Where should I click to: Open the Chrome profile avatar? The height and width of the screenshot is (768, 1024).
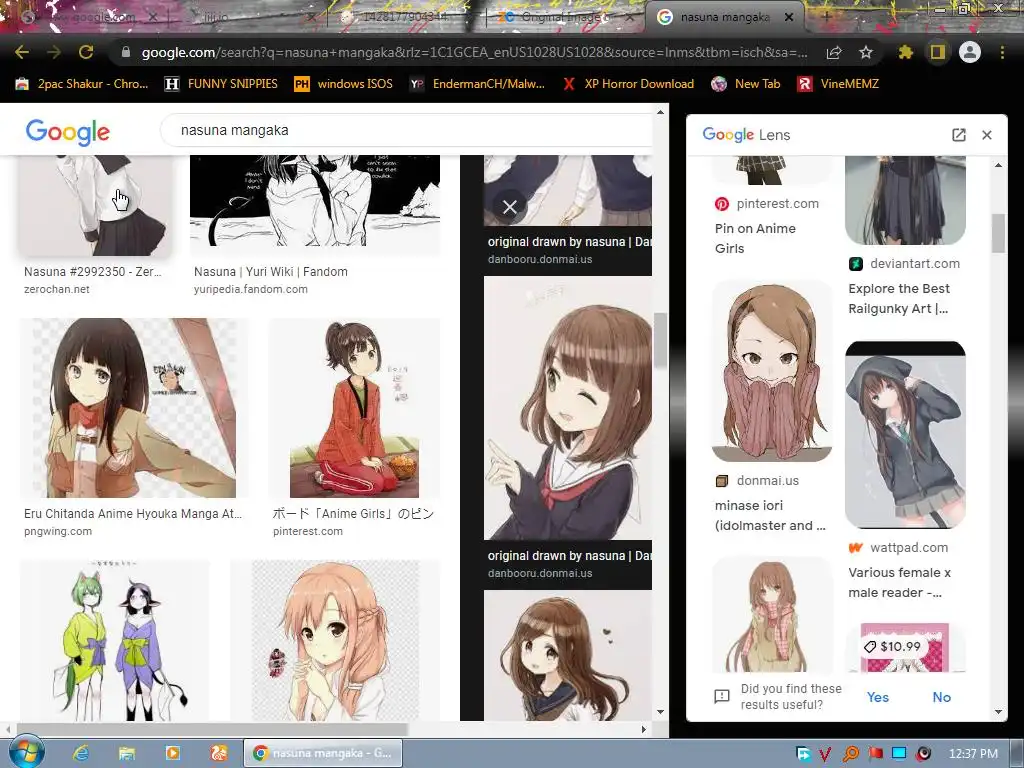click(970, 52)
